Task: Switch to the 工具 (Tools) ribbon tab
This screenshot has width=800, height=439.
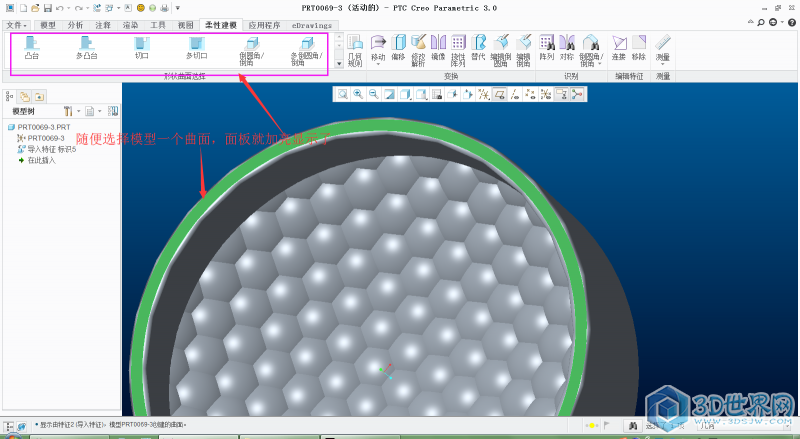Action: pyautogui.click(x=158, y=25)
